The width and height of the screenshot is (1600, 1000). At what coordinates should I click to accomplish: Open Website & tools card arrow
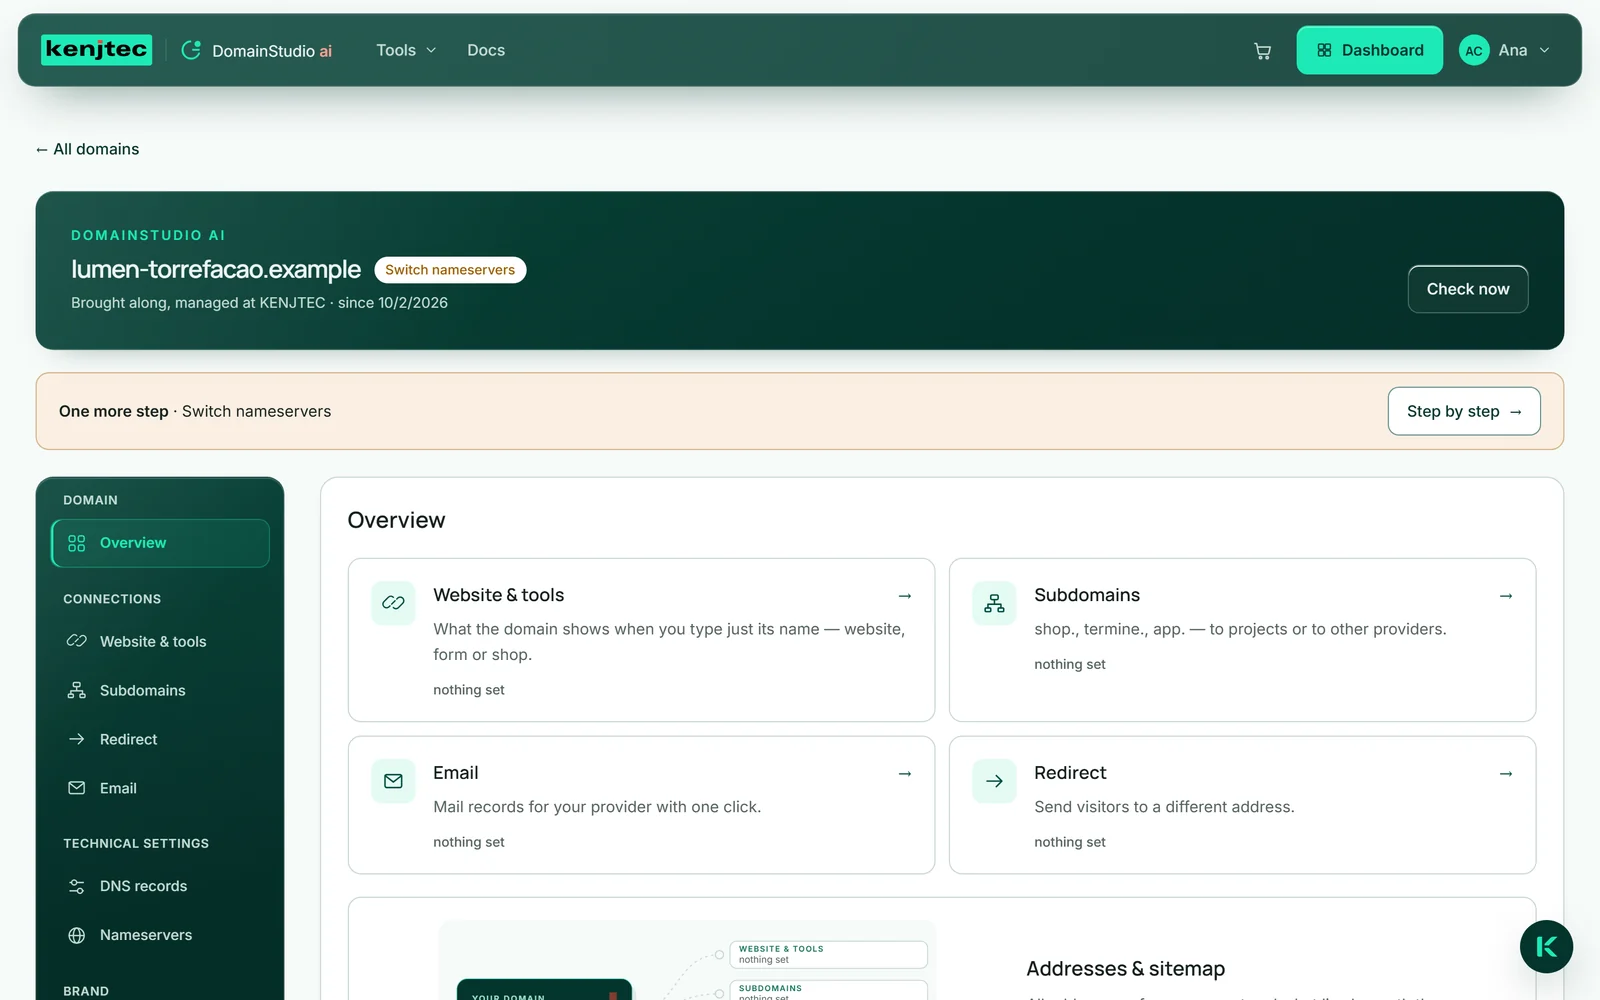click(x=905, y=596)
